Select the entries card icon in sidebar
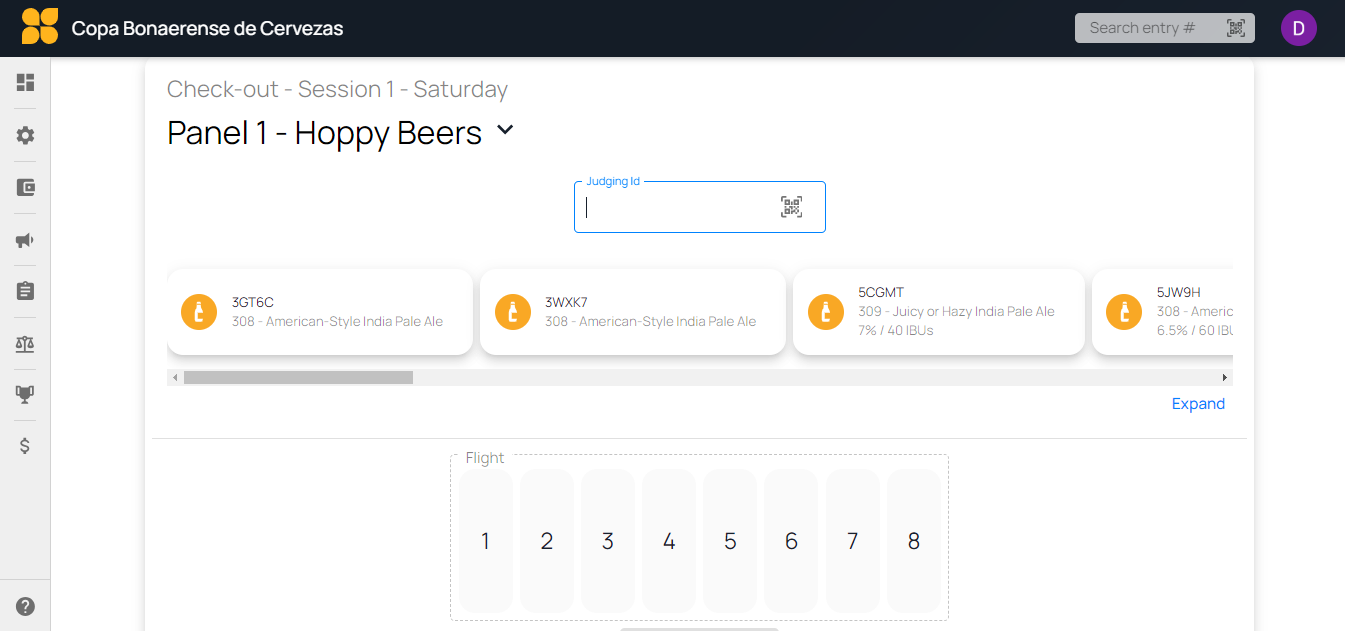This screenshot has width=1345, height=631. (x=25, y=187)
